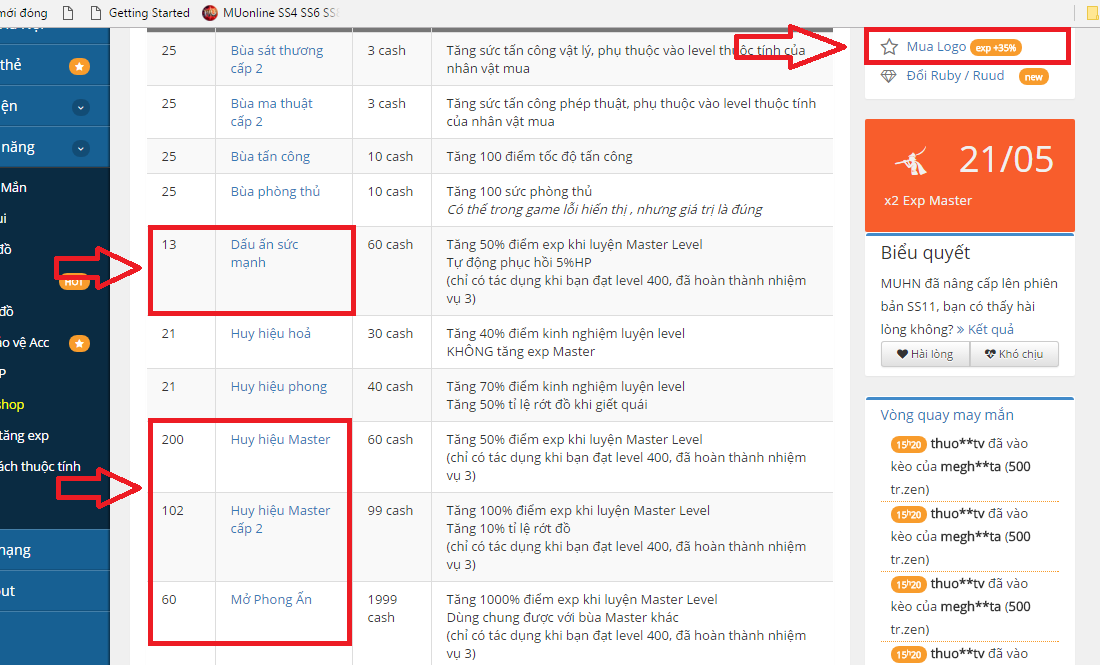Select the 'Mắn' sidebar menu item
Image resolution: width=1100 pixels, height=666 pixels.
[x=13, y=187]
